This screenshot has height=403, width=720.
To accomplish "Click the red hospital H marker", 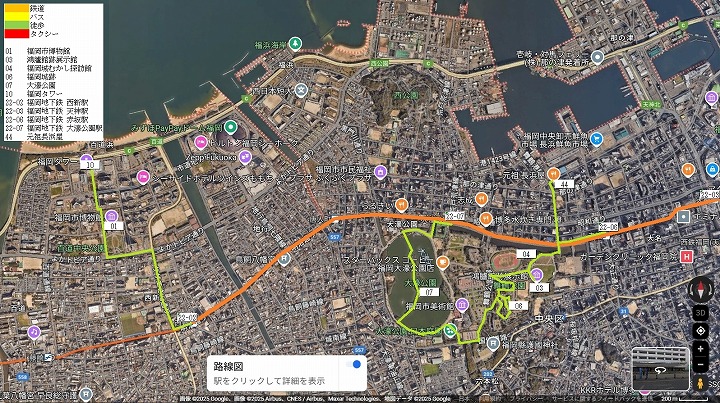I will [687, 257].
